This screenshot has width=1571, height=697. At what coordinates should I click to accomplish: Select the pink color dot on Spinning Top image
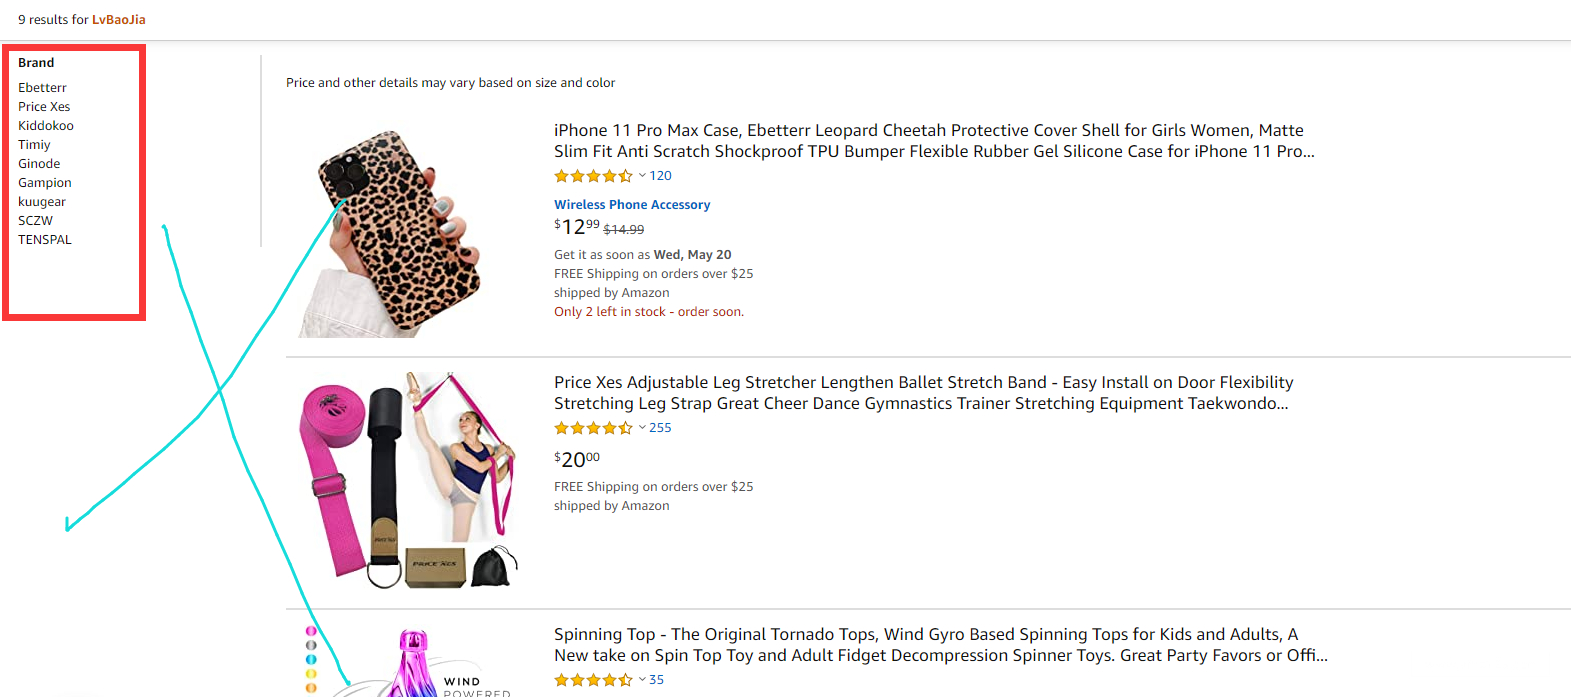point(311,631)
